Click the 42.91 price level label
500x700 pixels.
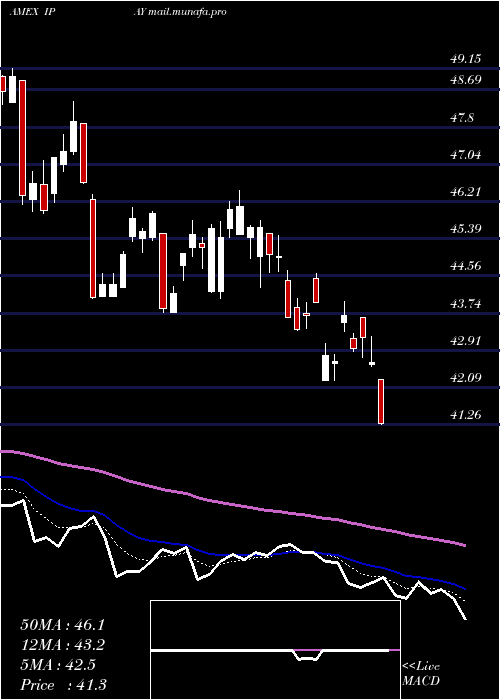[465, 341]
